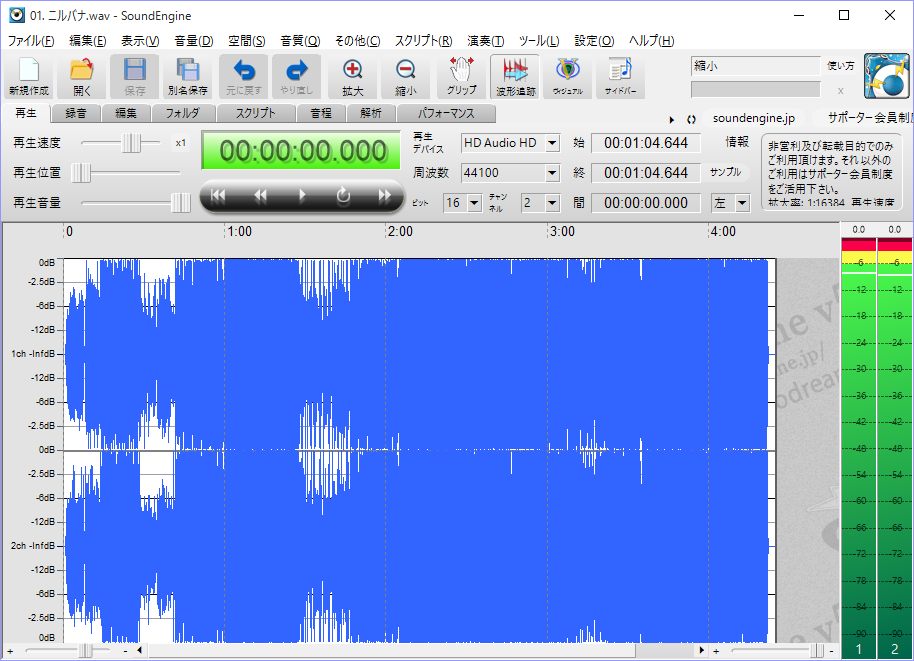Image resolution: width=914 pixels, height=661 pixels.
Task: Click the 再生速度 speed slider
Action: click(121, 143)
